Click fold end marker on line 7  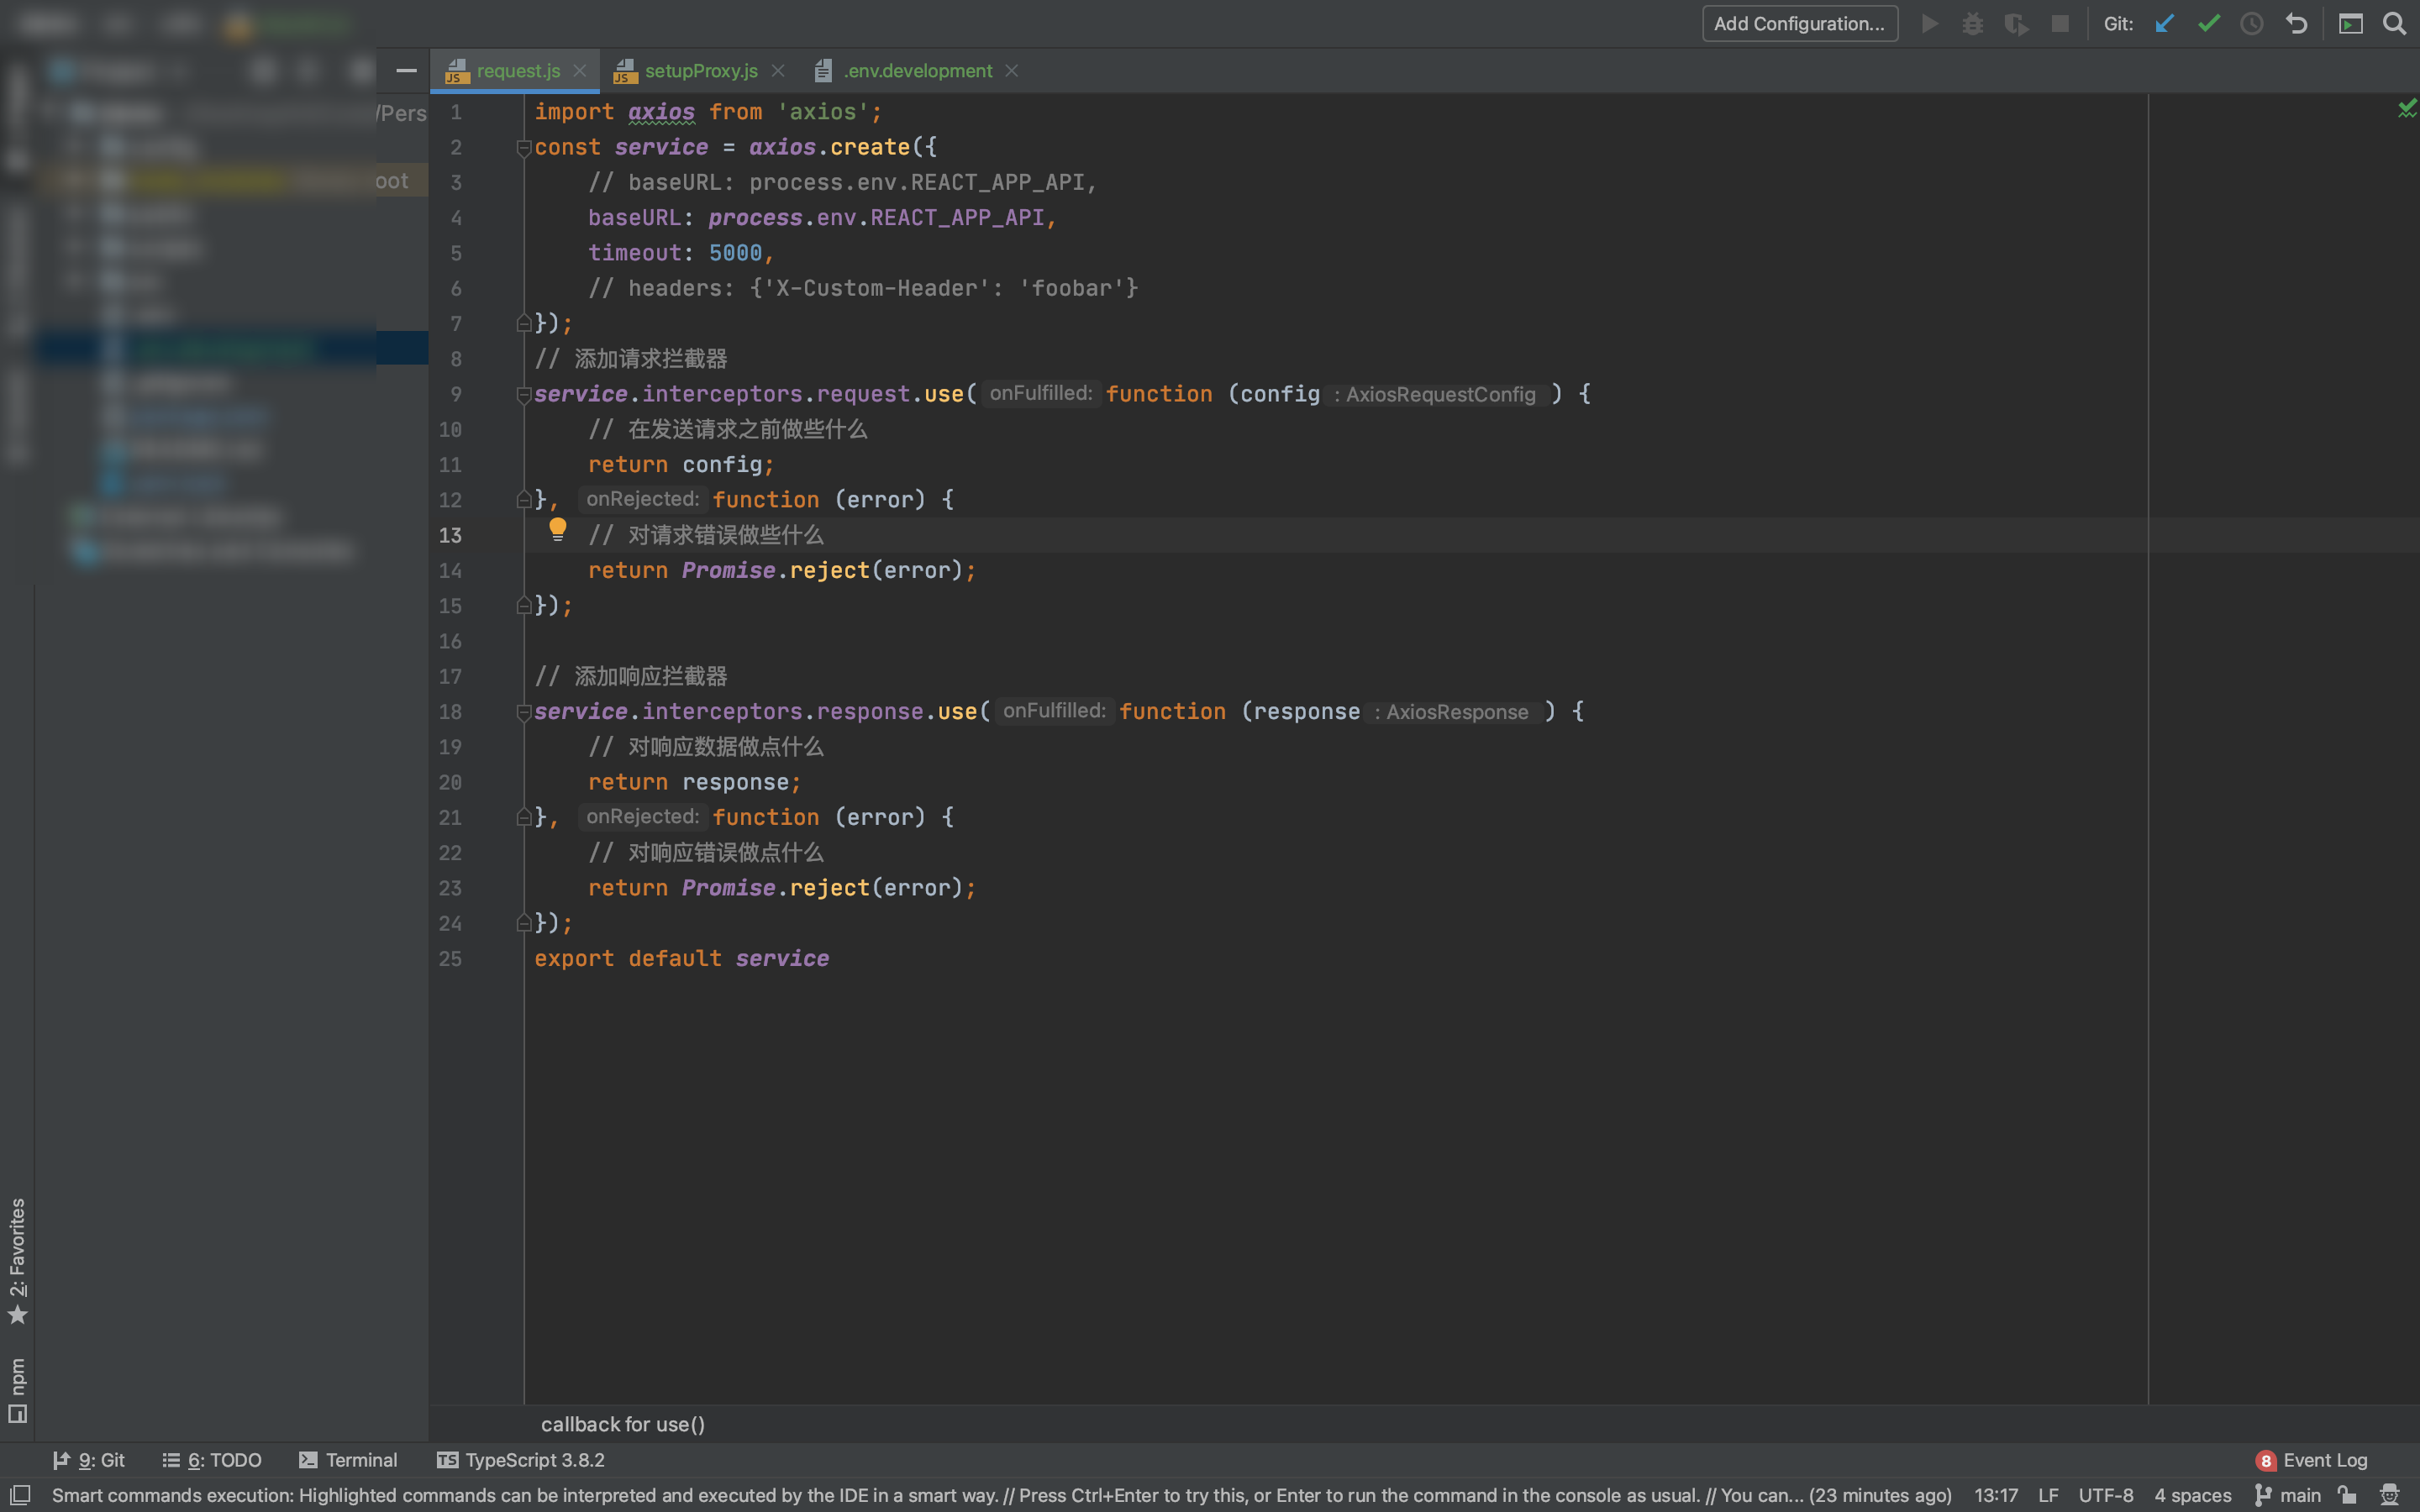pos(523,323)
